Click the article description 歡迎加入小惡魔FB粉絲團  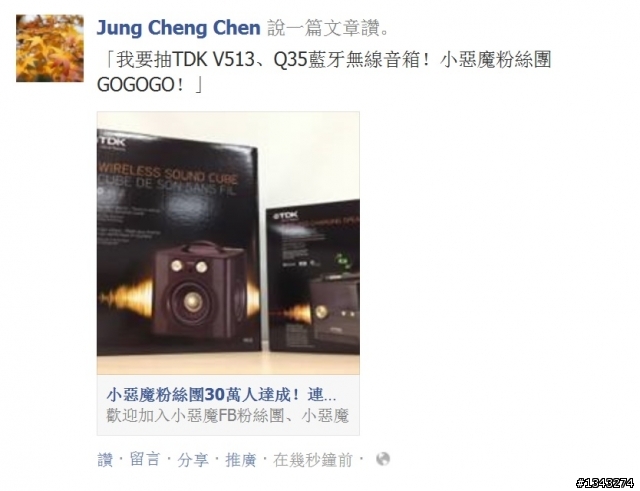pyautogui.click(x=227, y=416)
